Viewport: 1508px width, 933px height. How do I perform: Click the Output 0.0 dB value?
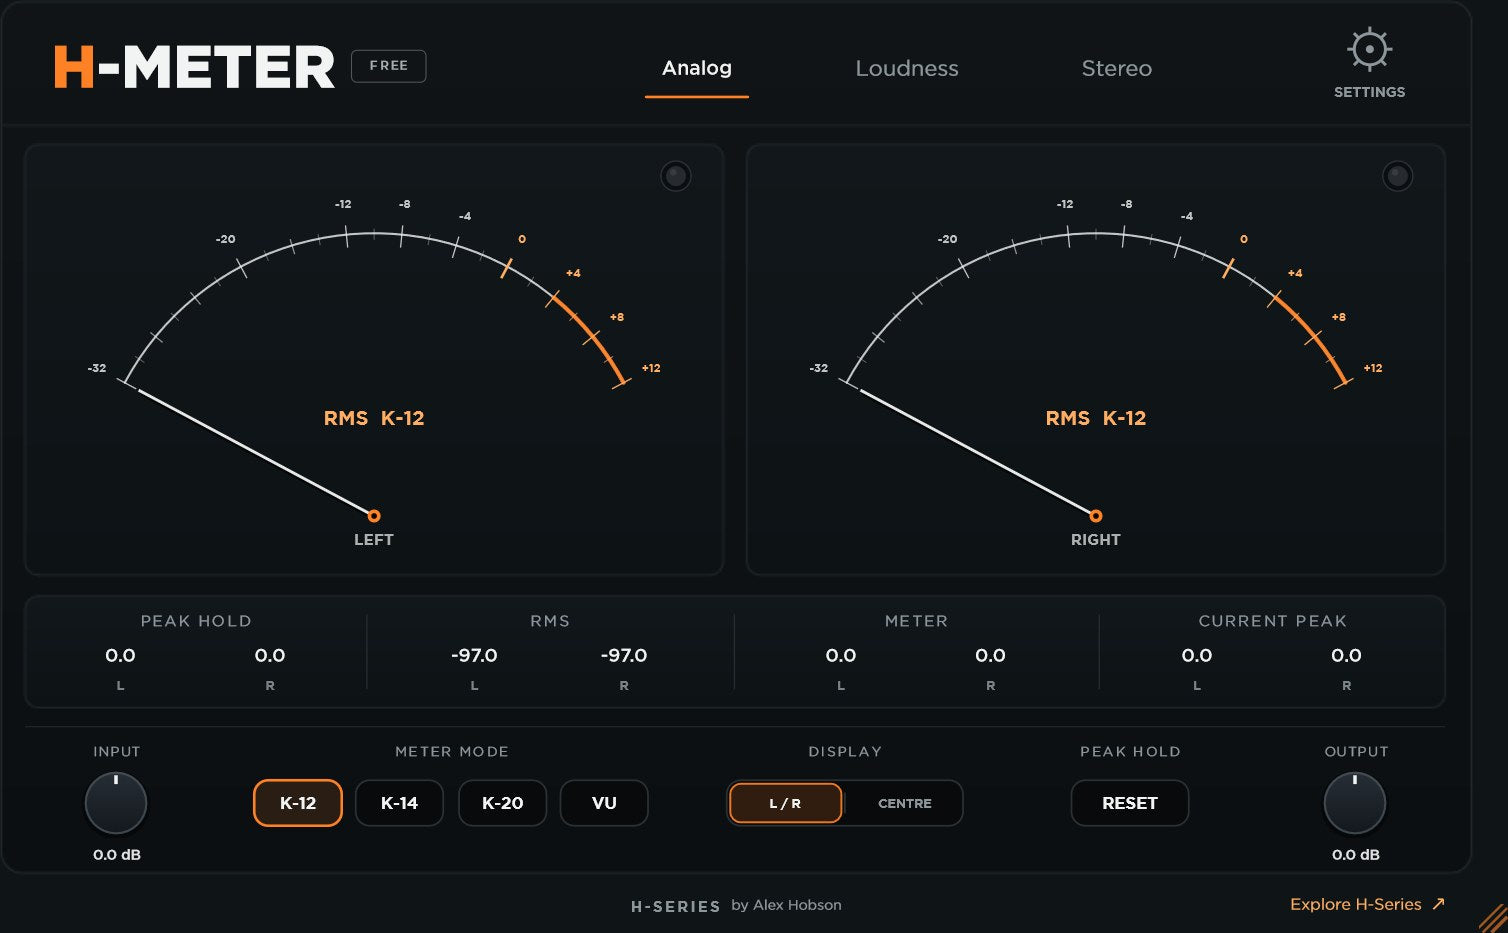(x=1356, y=855)
